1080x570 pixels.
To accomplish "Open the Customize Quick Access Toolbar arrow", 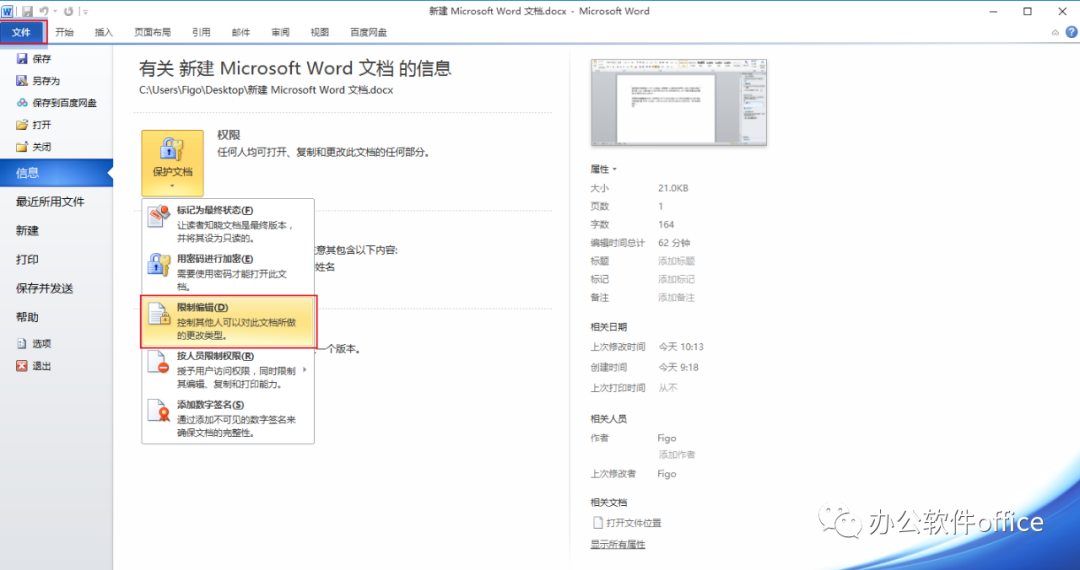I will point(85,12).
